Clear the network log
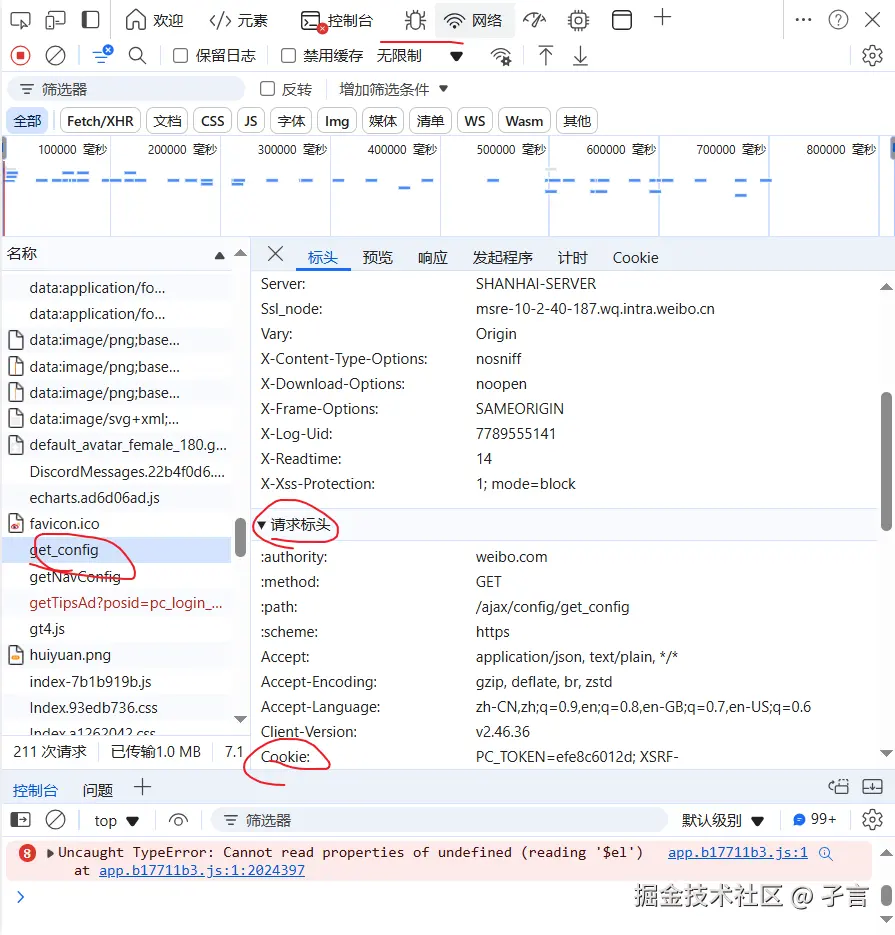Viewport: 895px width, 935px height. 55,56
